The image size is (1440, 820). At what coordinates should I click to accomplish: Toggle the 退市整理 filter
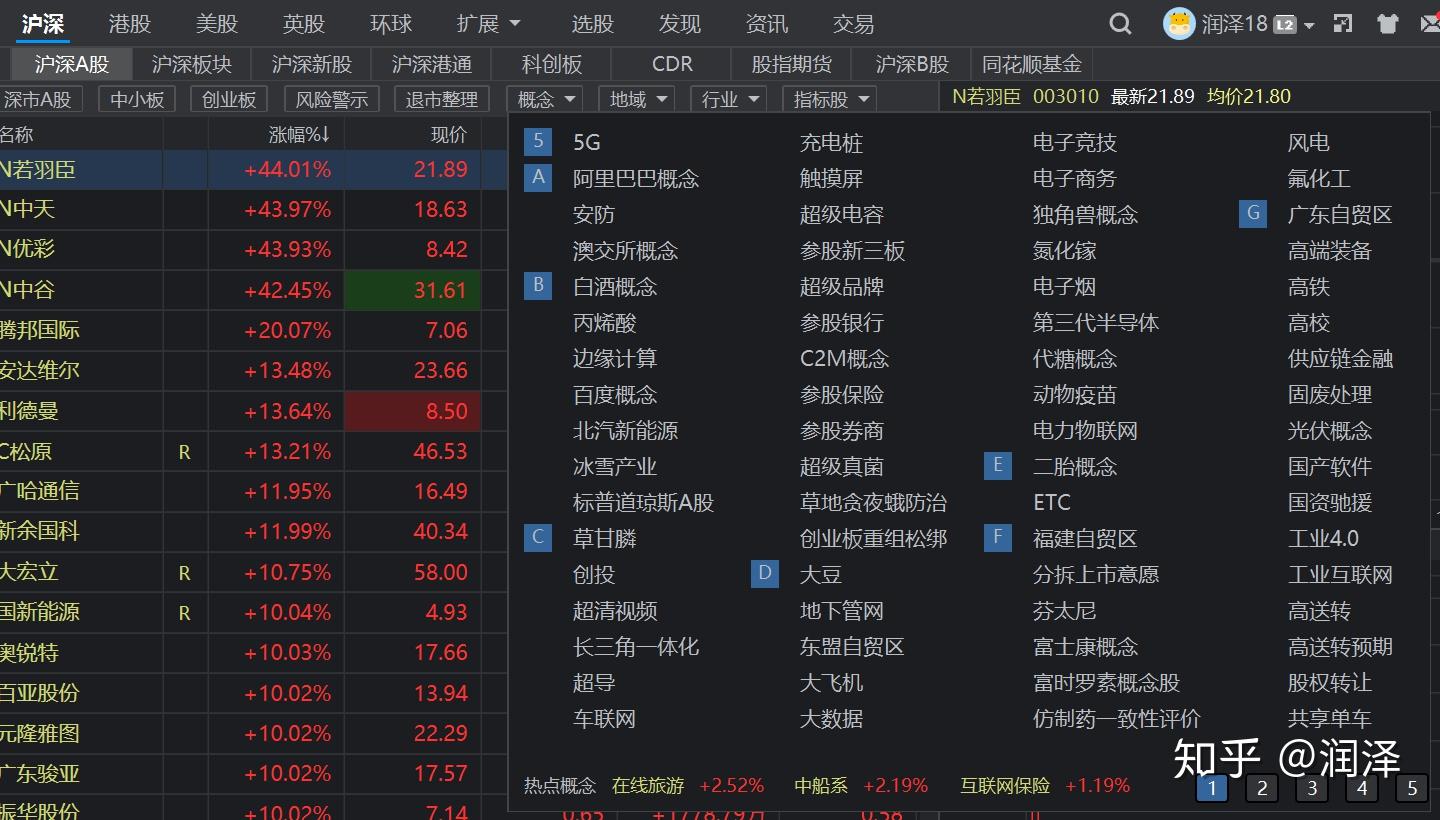click(x=442, y=99)
